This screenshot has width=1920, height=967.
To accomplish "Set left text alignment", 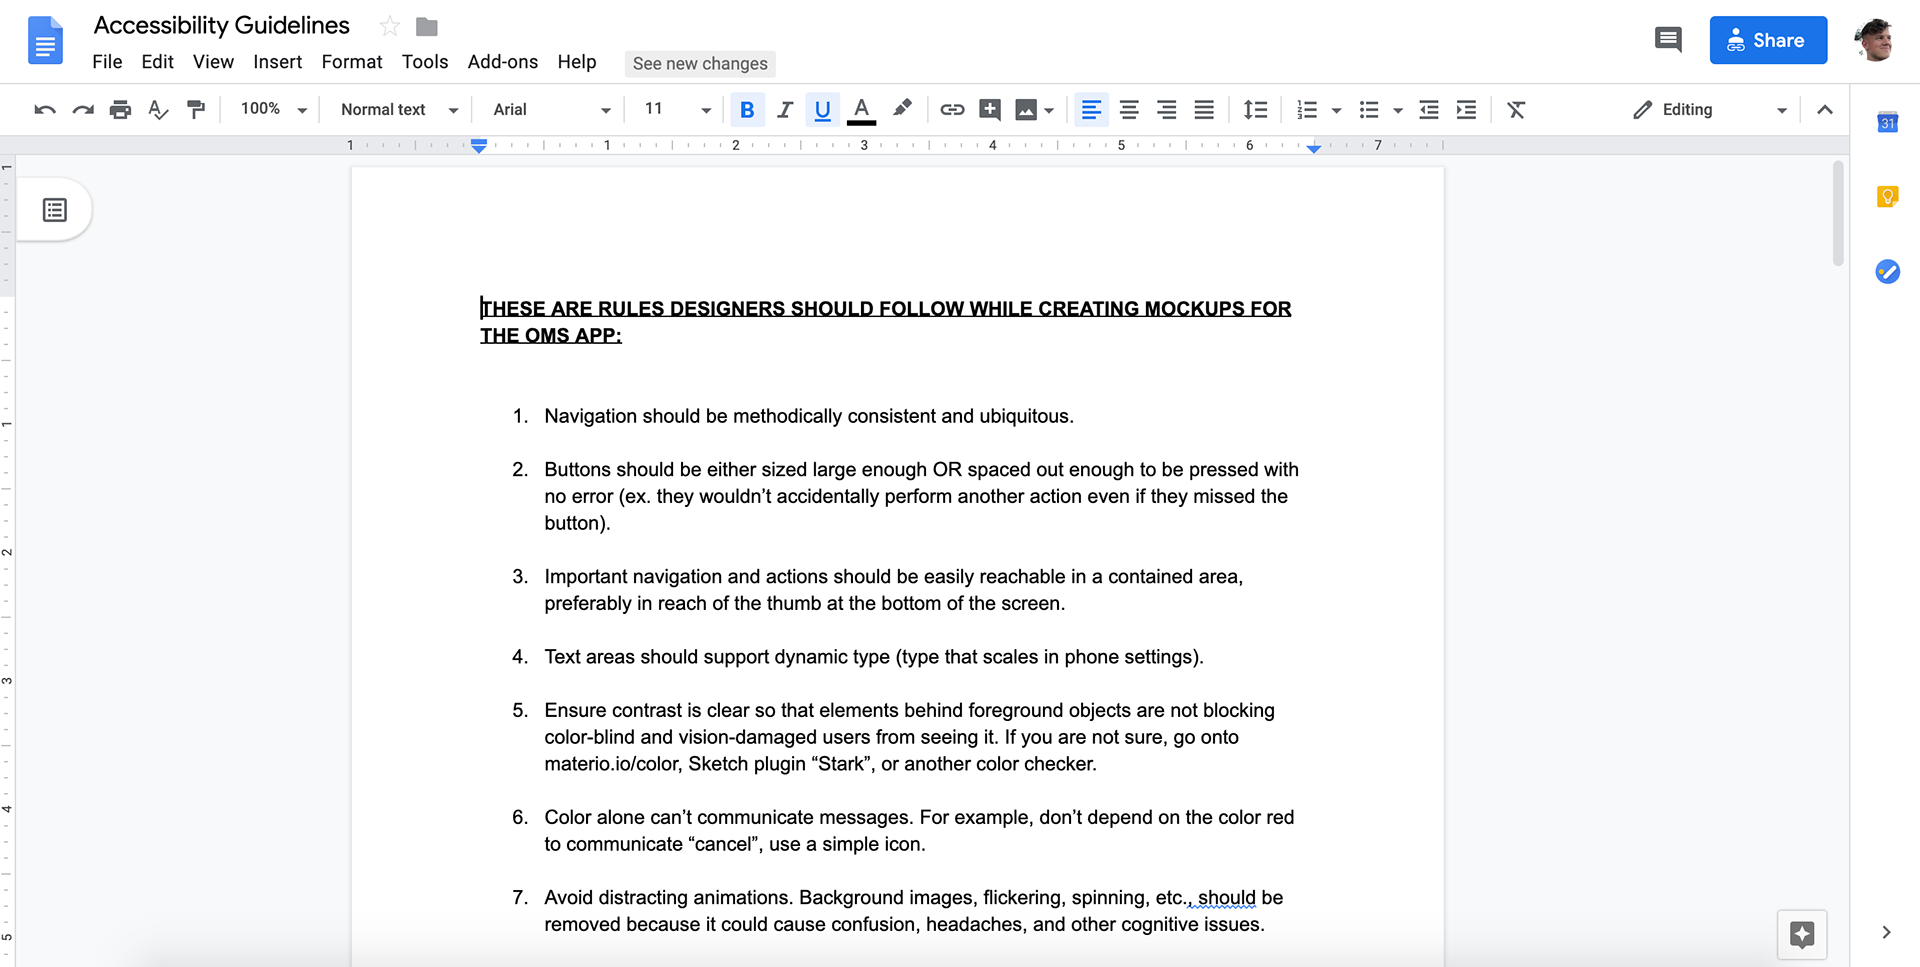I will point(1091,110).
